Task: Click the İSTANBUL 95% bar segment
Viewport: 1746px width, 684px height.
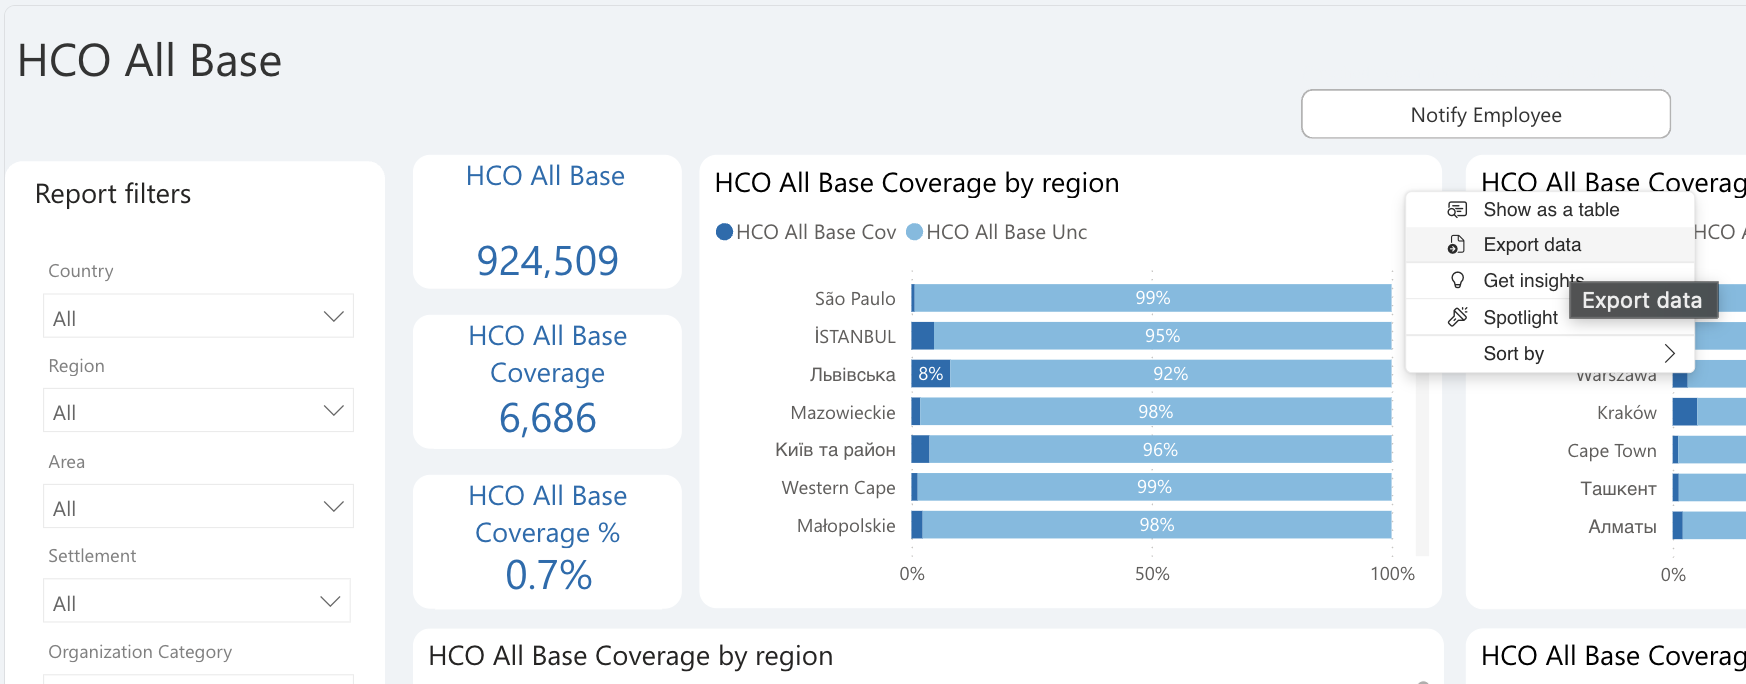Action: click(x=1163, y=336)
